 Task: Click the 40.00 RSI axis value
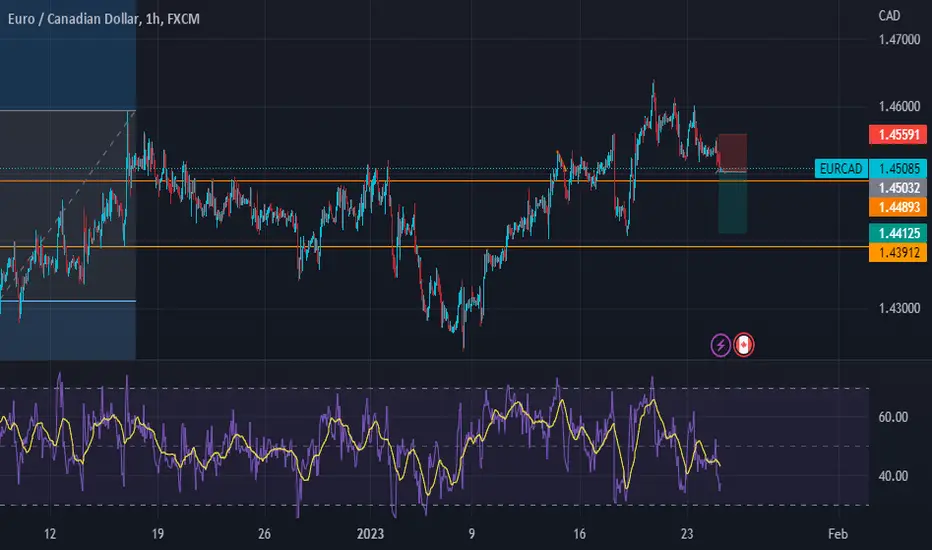893,476
